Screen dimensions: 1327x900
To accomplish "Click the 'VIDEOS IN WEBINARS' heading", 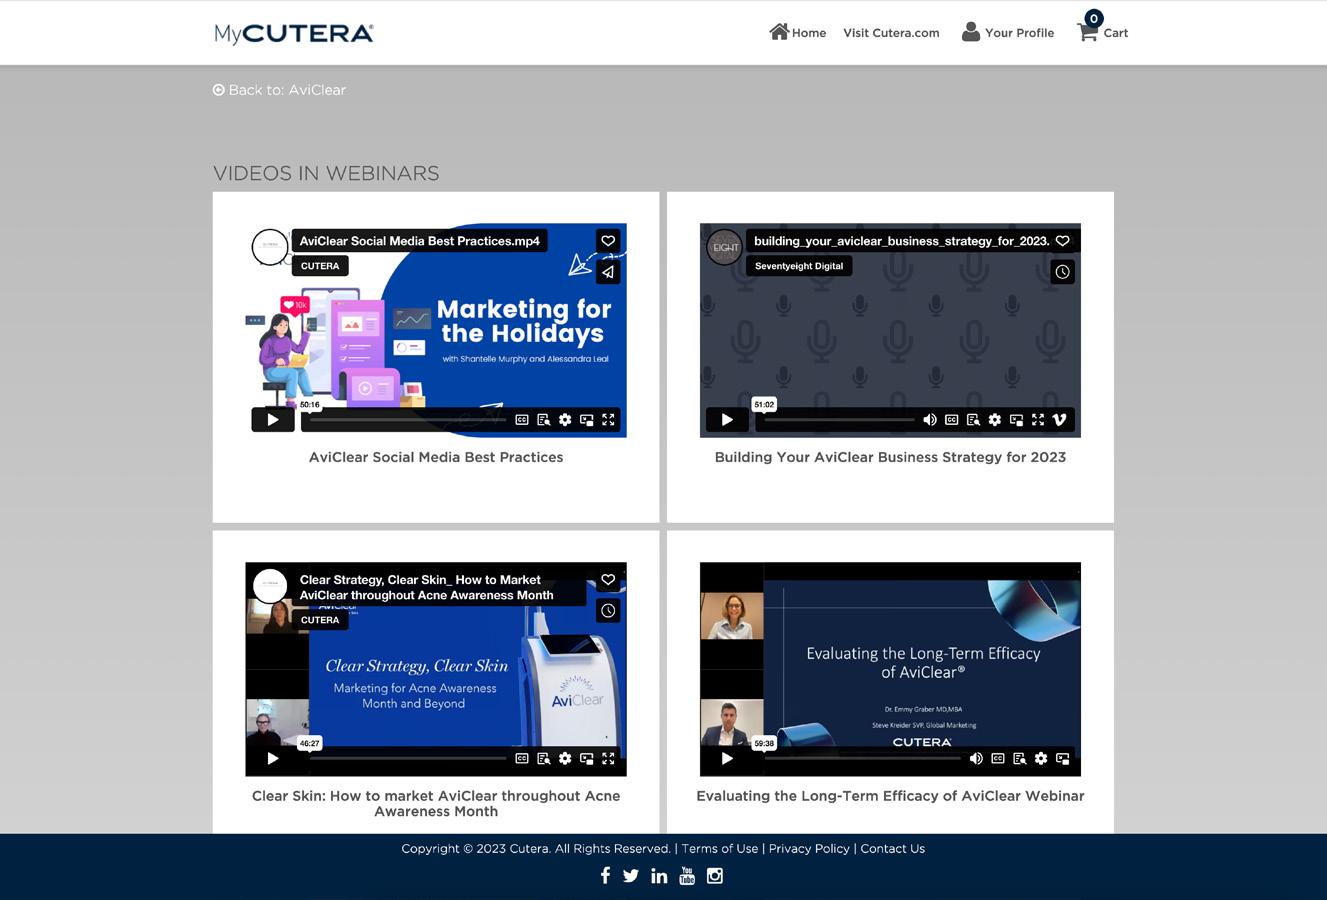I will (x=326, y=173).
